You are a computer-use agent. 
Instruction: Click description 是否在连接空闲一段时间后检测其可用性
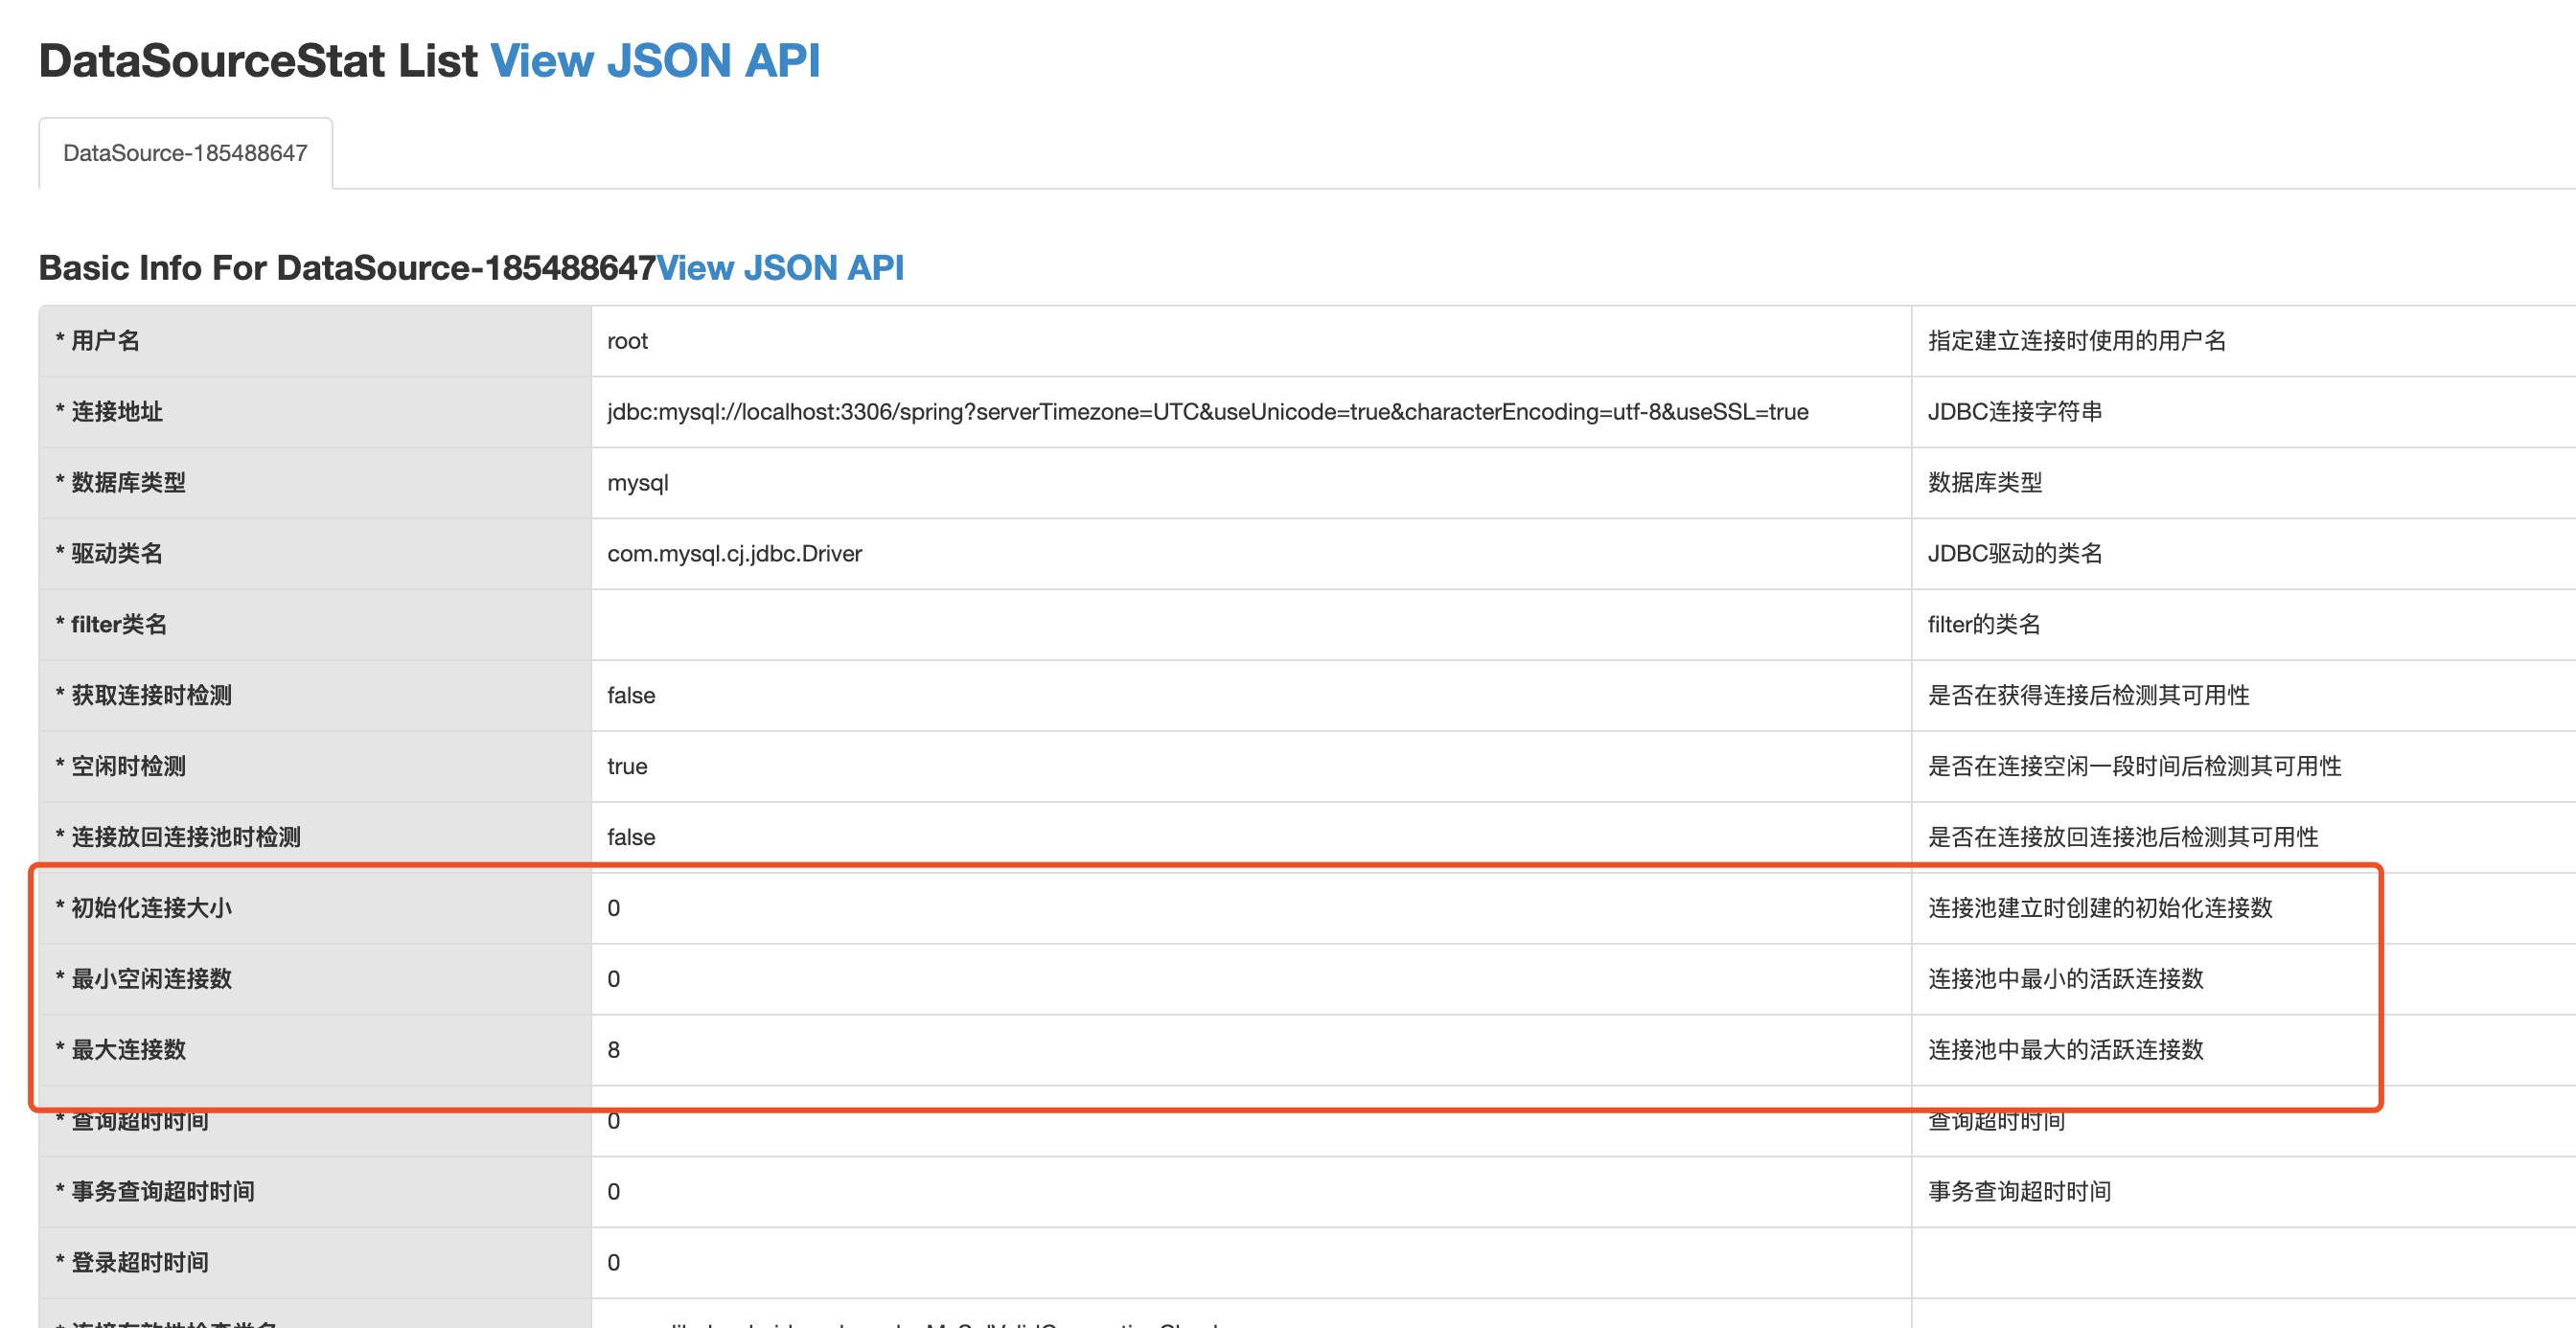[2135, 767]
